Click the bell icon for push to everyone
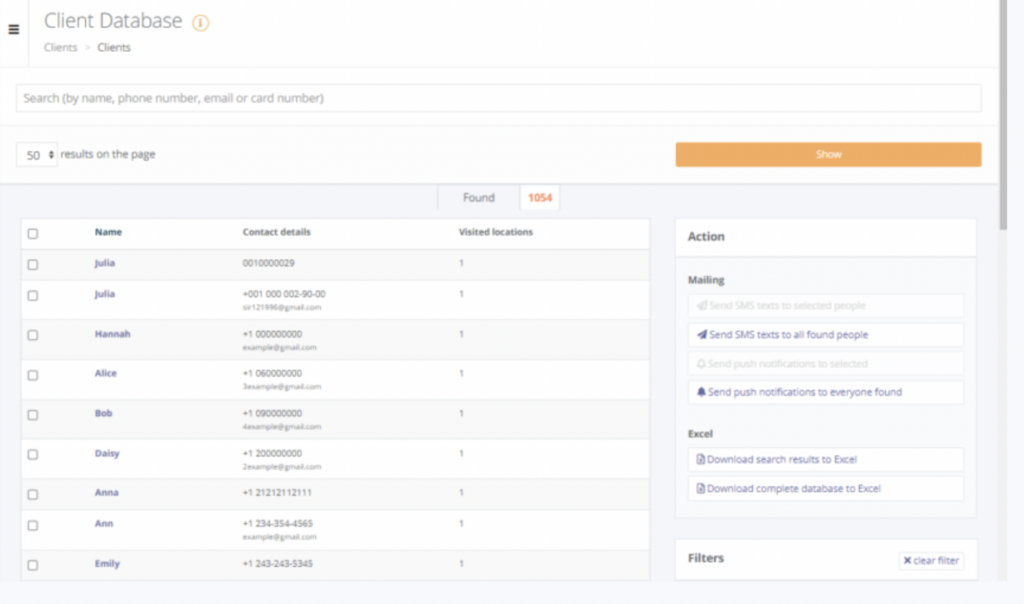Image resolution: width=1024 pixels, height=604 pixels. pyautogui.click(x=701, y=393)
